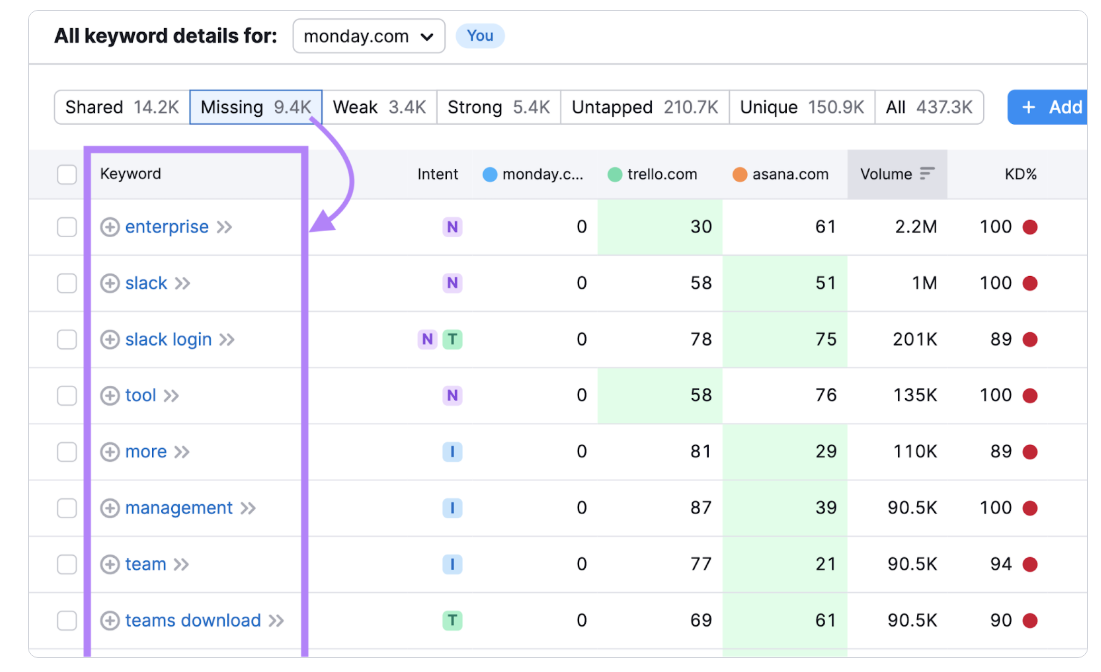The width and height of the screenshot is (1101, 672).
Task: Open the monday.com domain dropdown
Action: pos(368,36)
